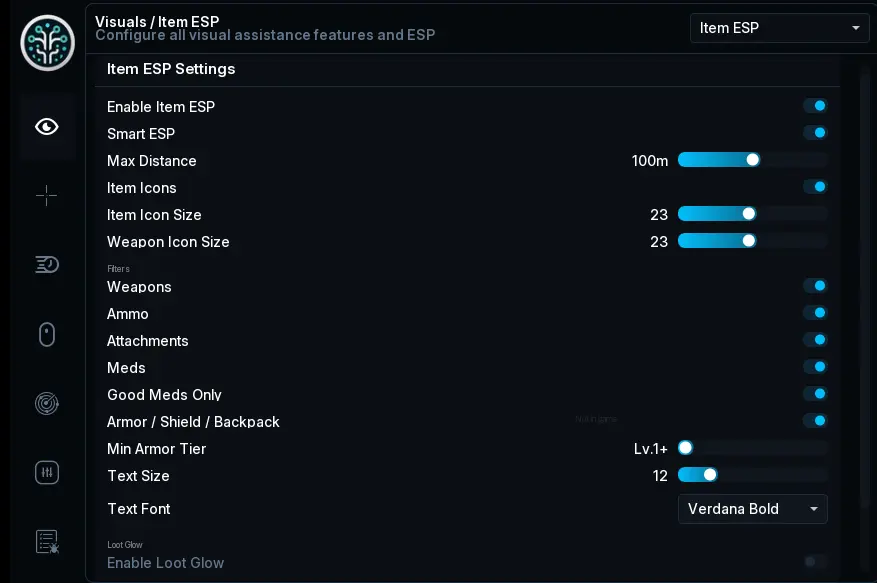This screenshot has width=877, height=583.
Task: Turn off the Ammo filter toggle
Action: (x=815, y=313)
